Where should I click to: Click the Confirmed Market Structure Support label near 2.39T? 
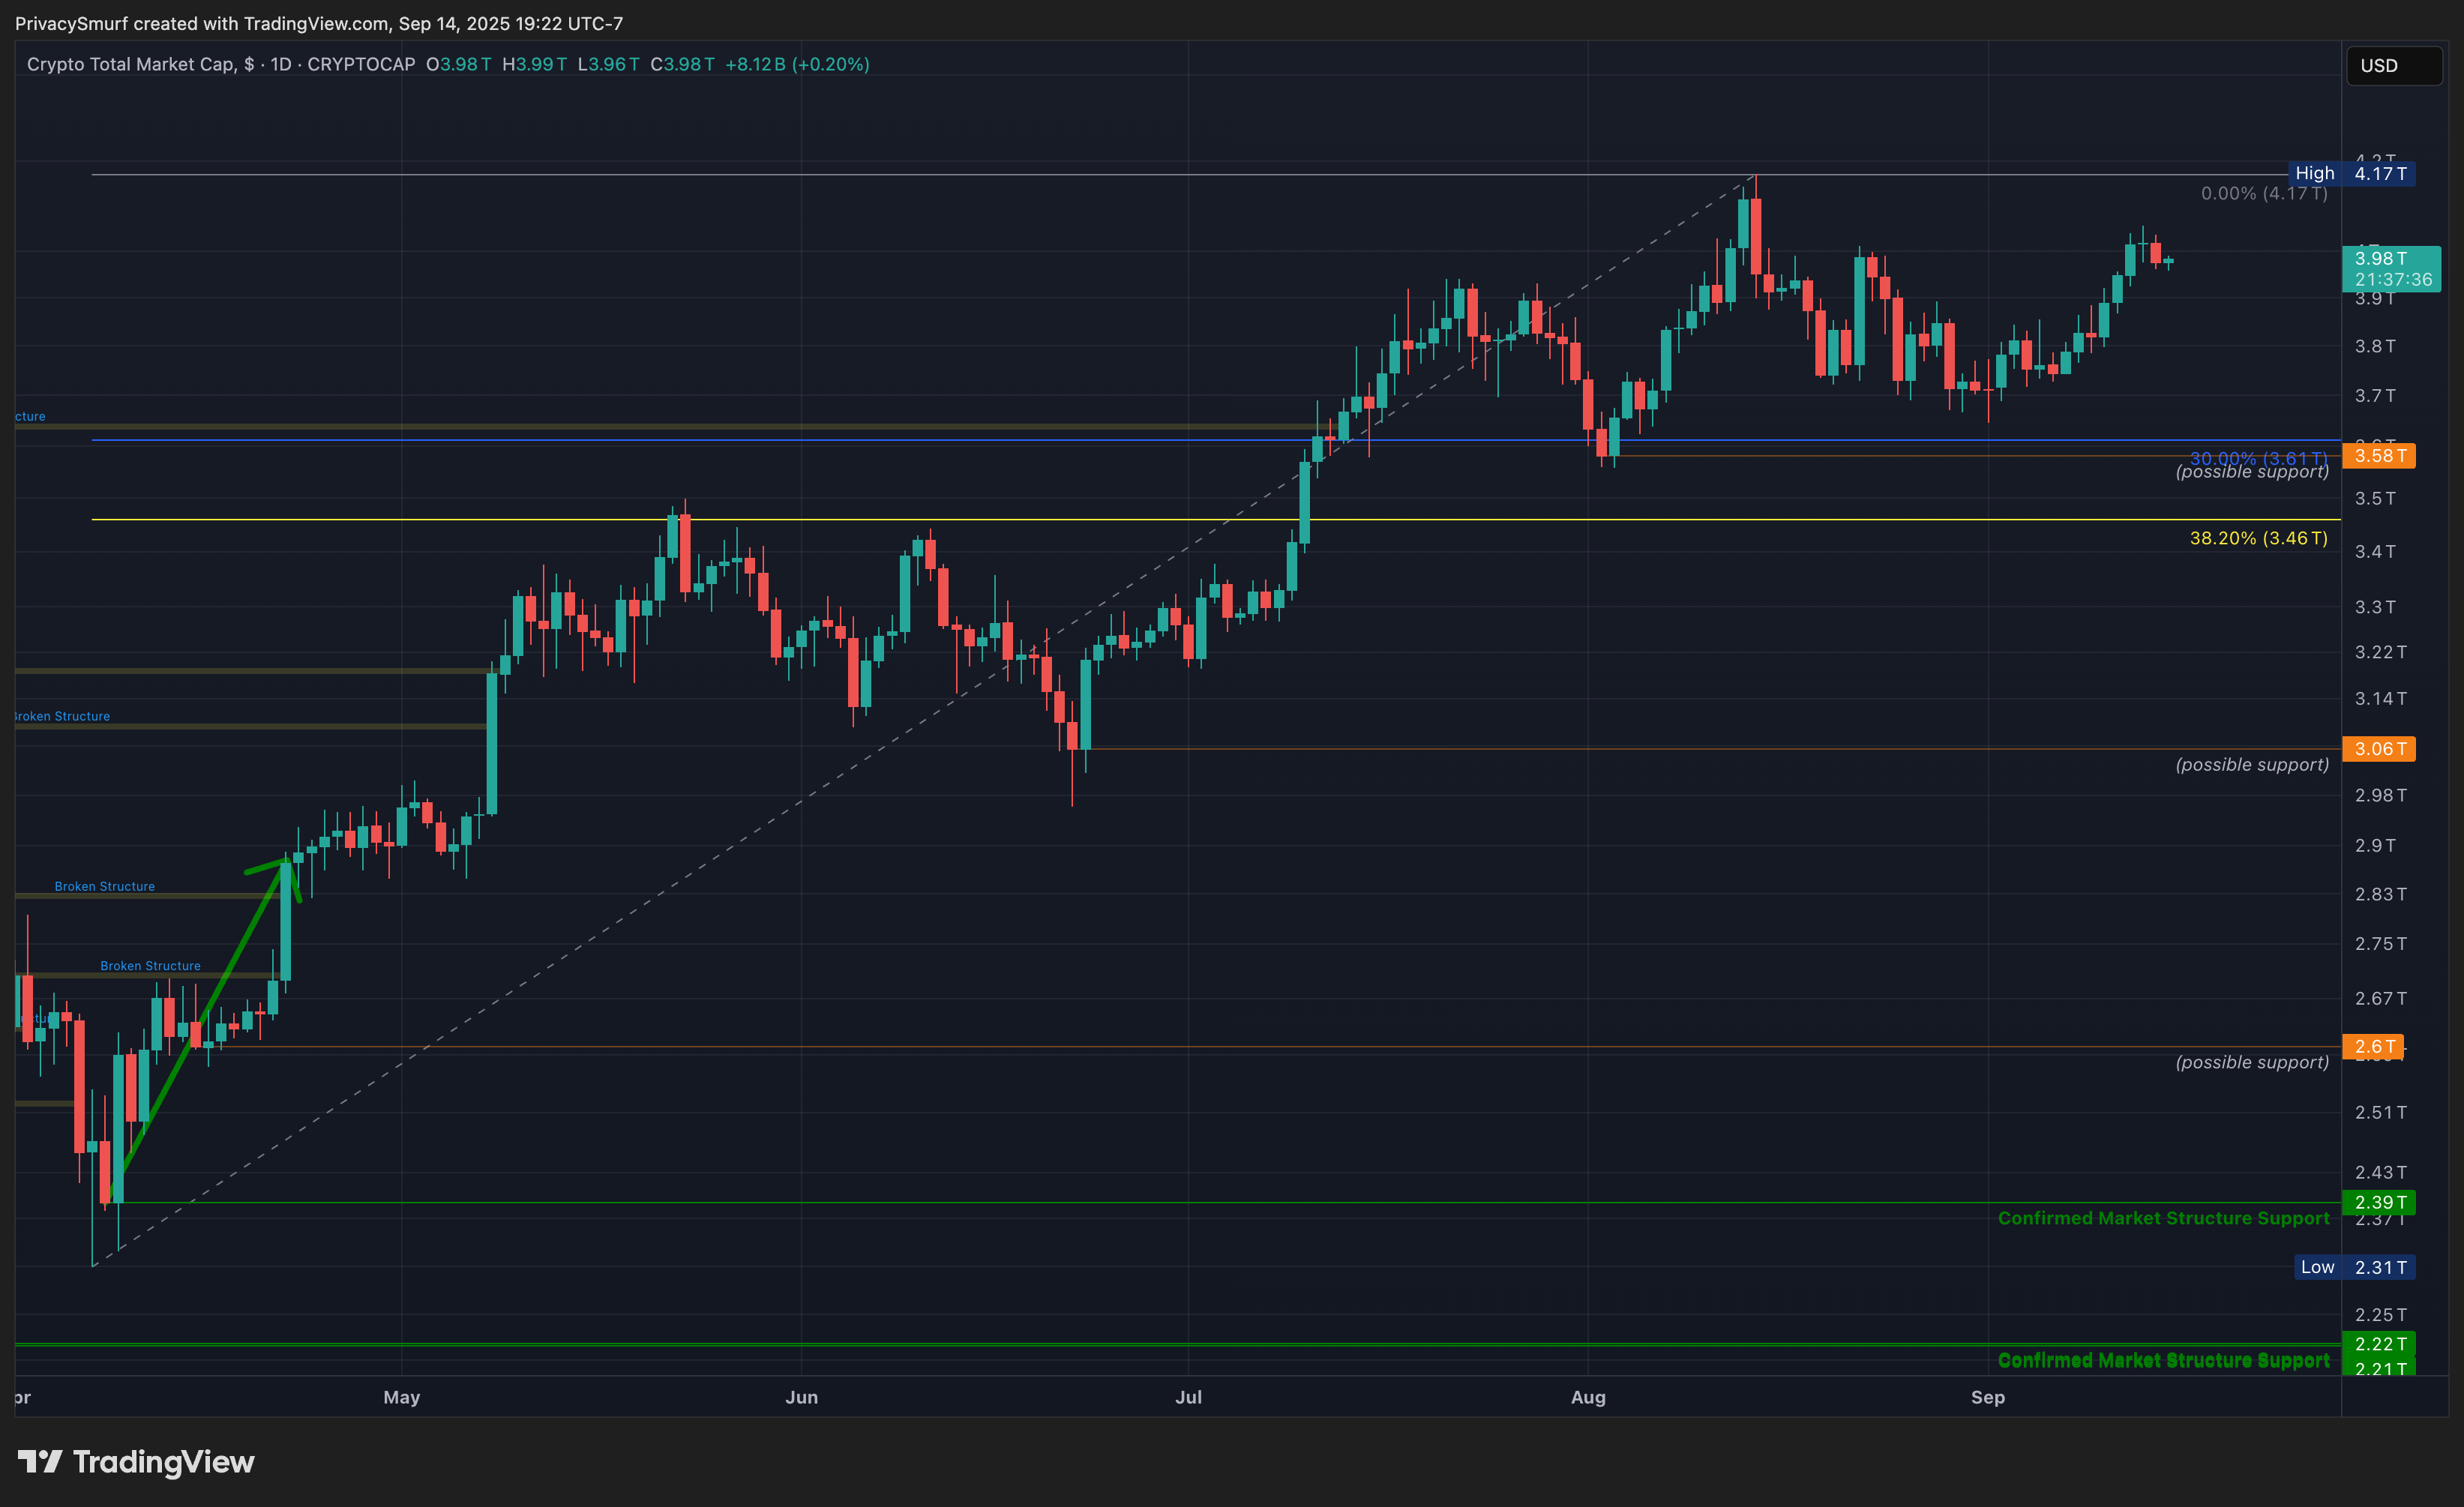[x=2163, y=1218]
